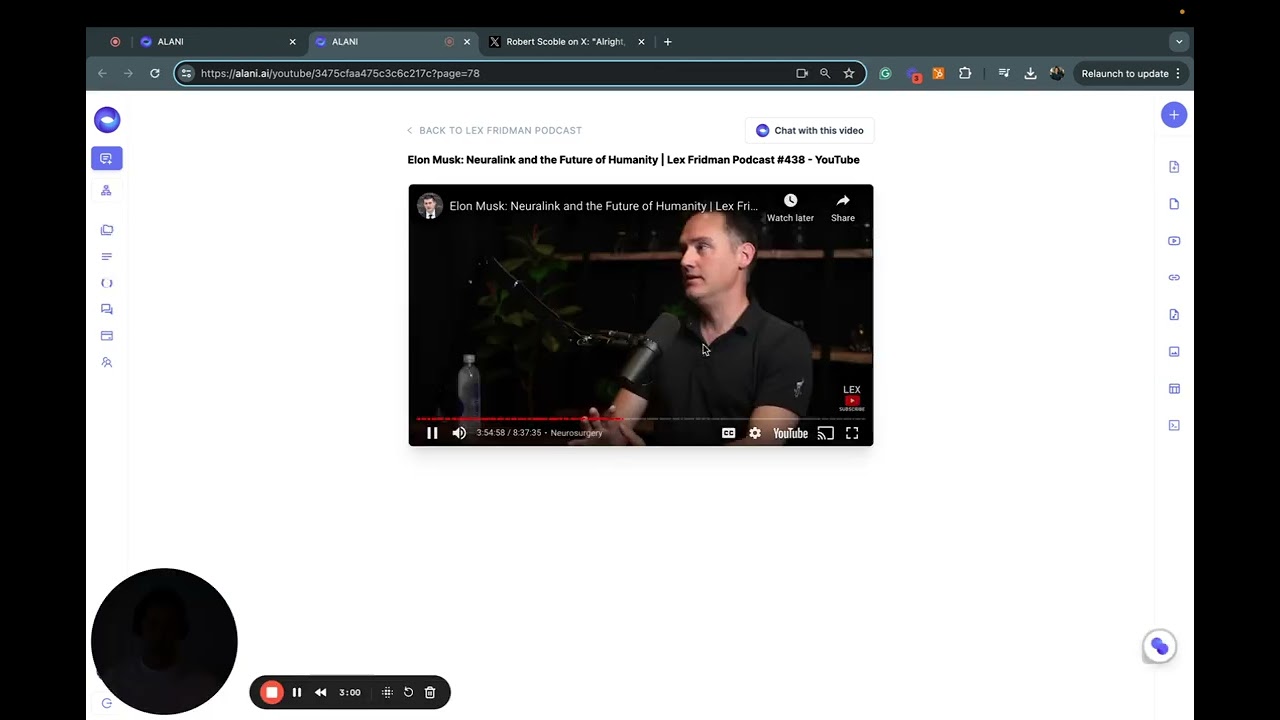The image size is (1280, 720).
Task: Click the ALANI logo in sidebar
Action: 107,120
